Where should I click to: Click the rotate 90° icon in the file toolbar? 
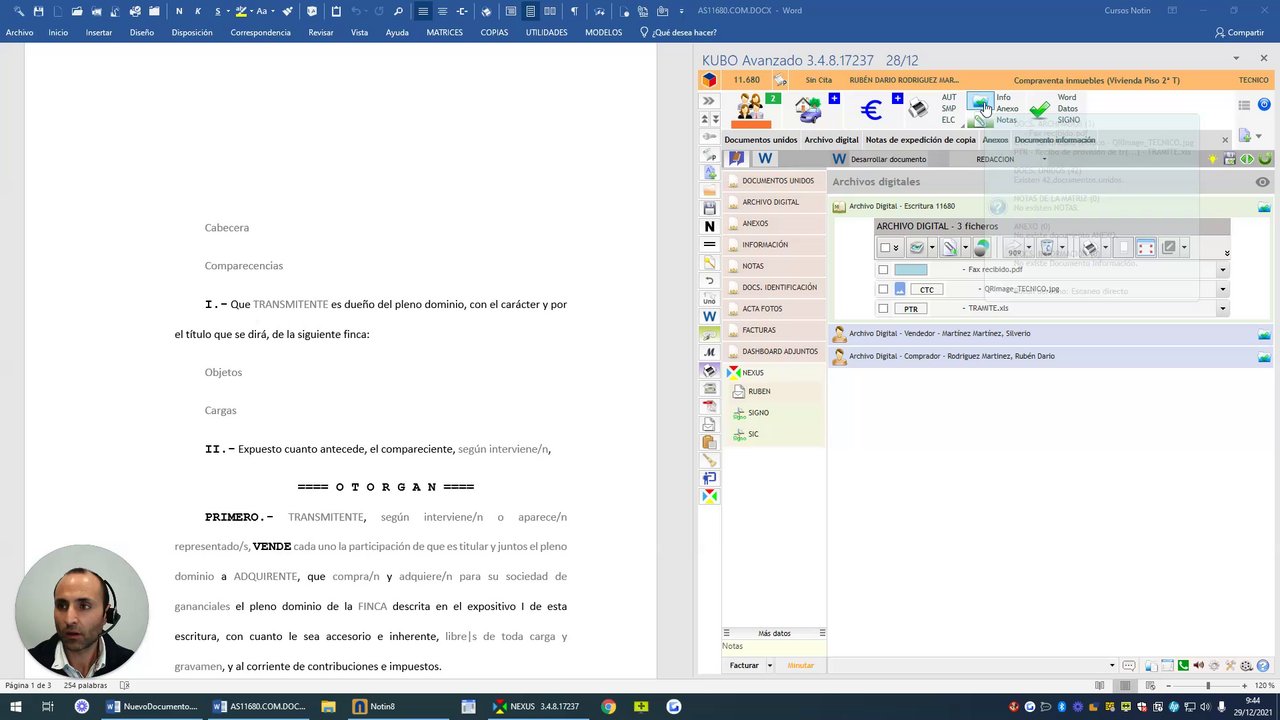click(1014, 248)
